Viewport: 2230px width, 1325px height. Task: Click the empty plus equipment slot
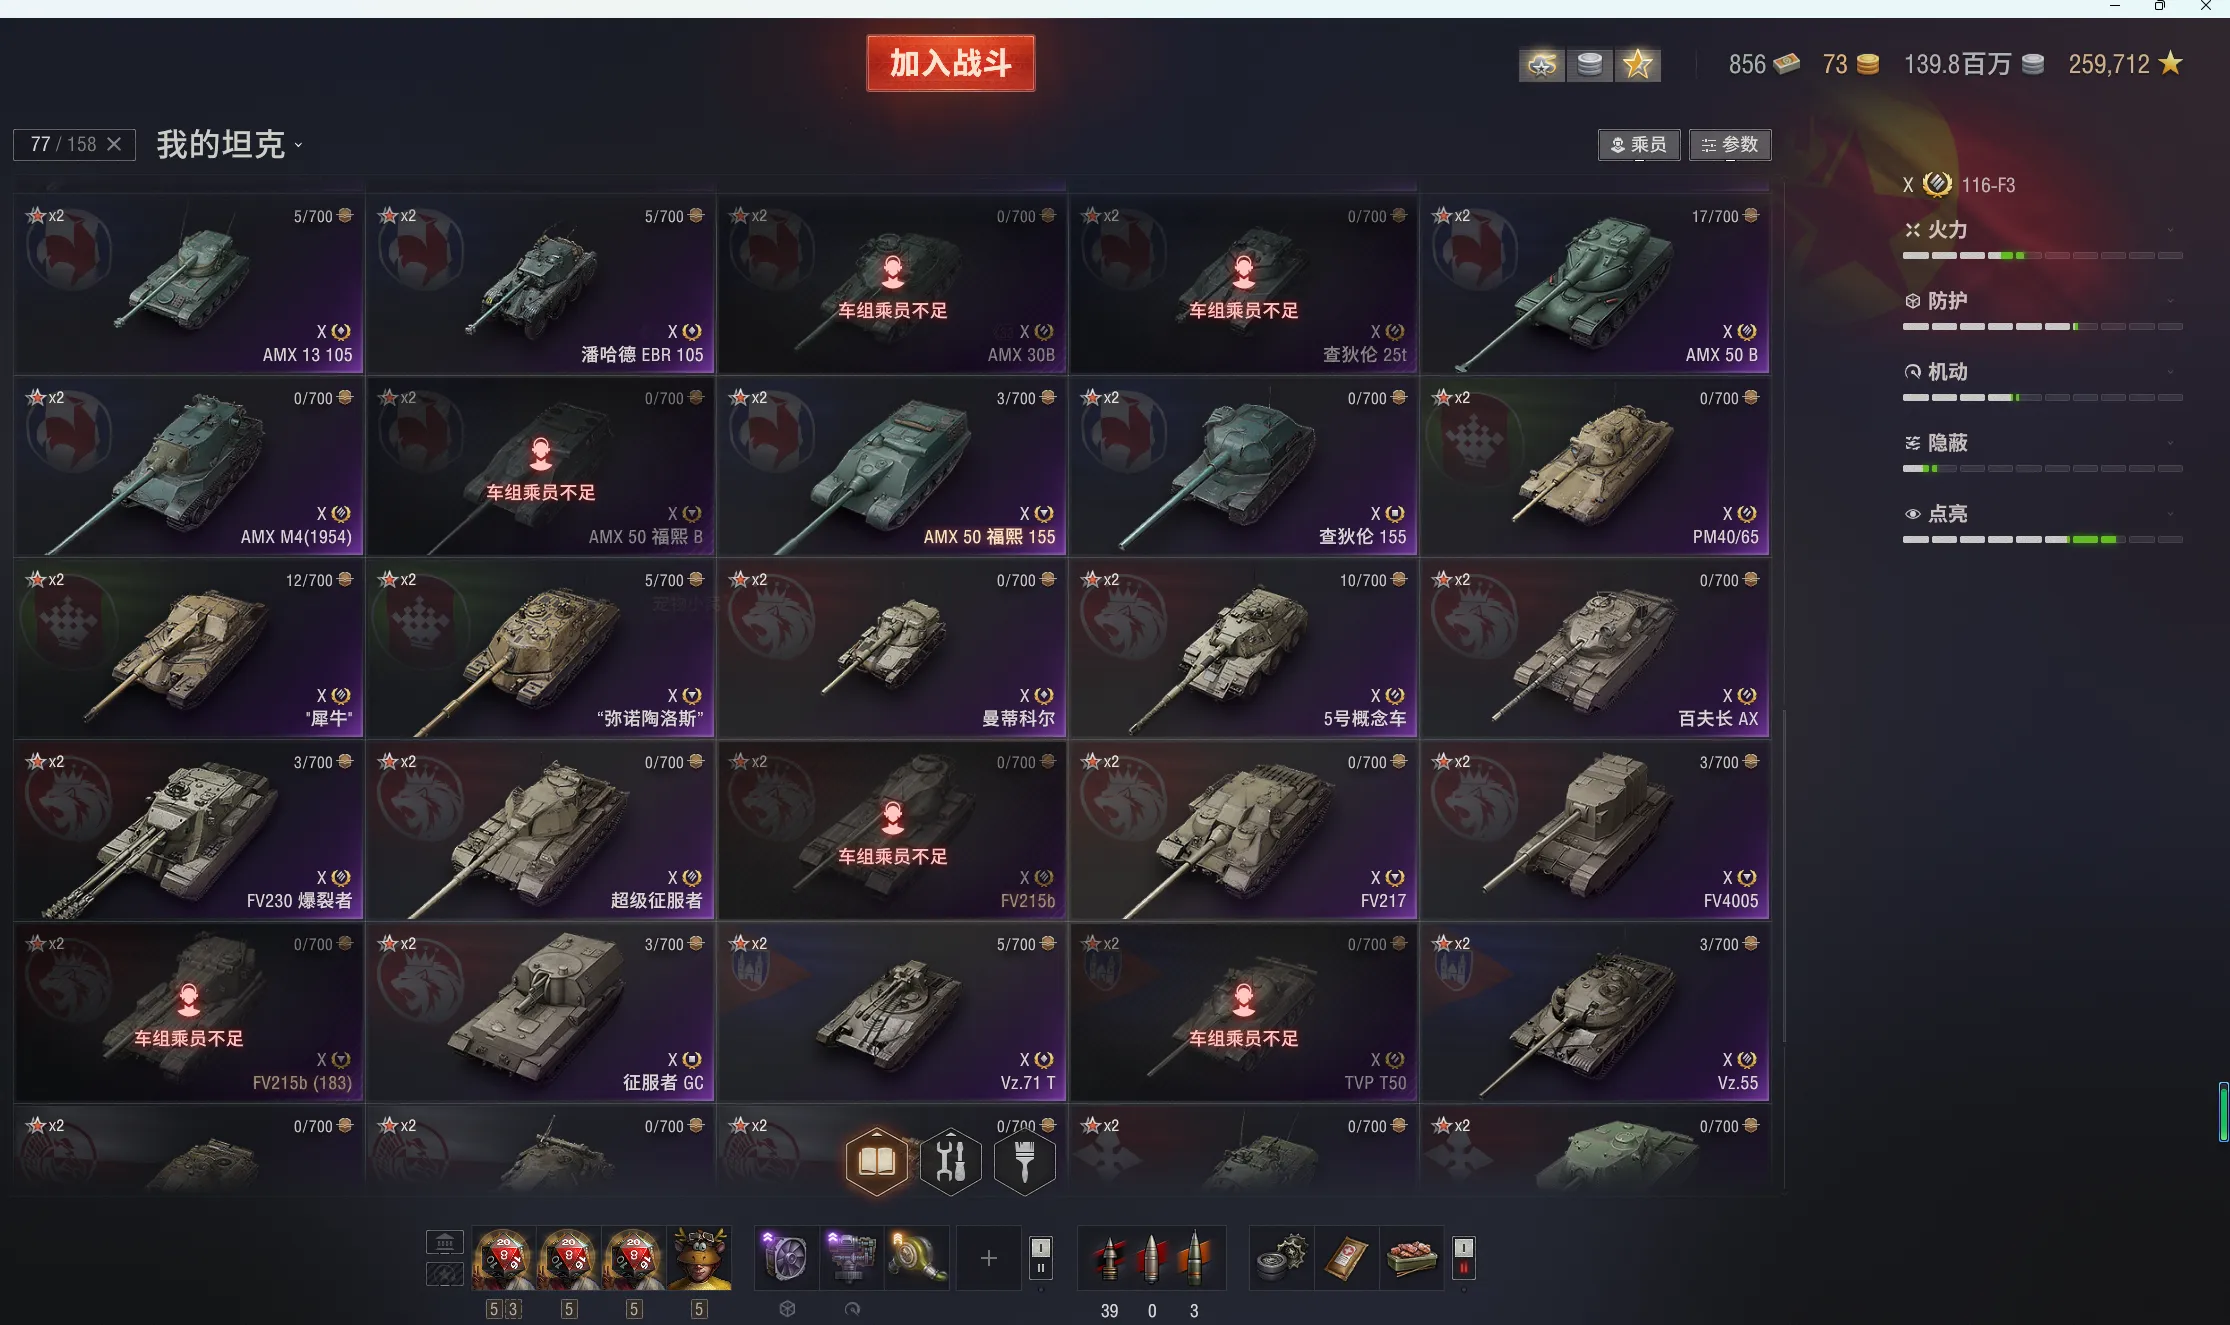(988, 1258)
